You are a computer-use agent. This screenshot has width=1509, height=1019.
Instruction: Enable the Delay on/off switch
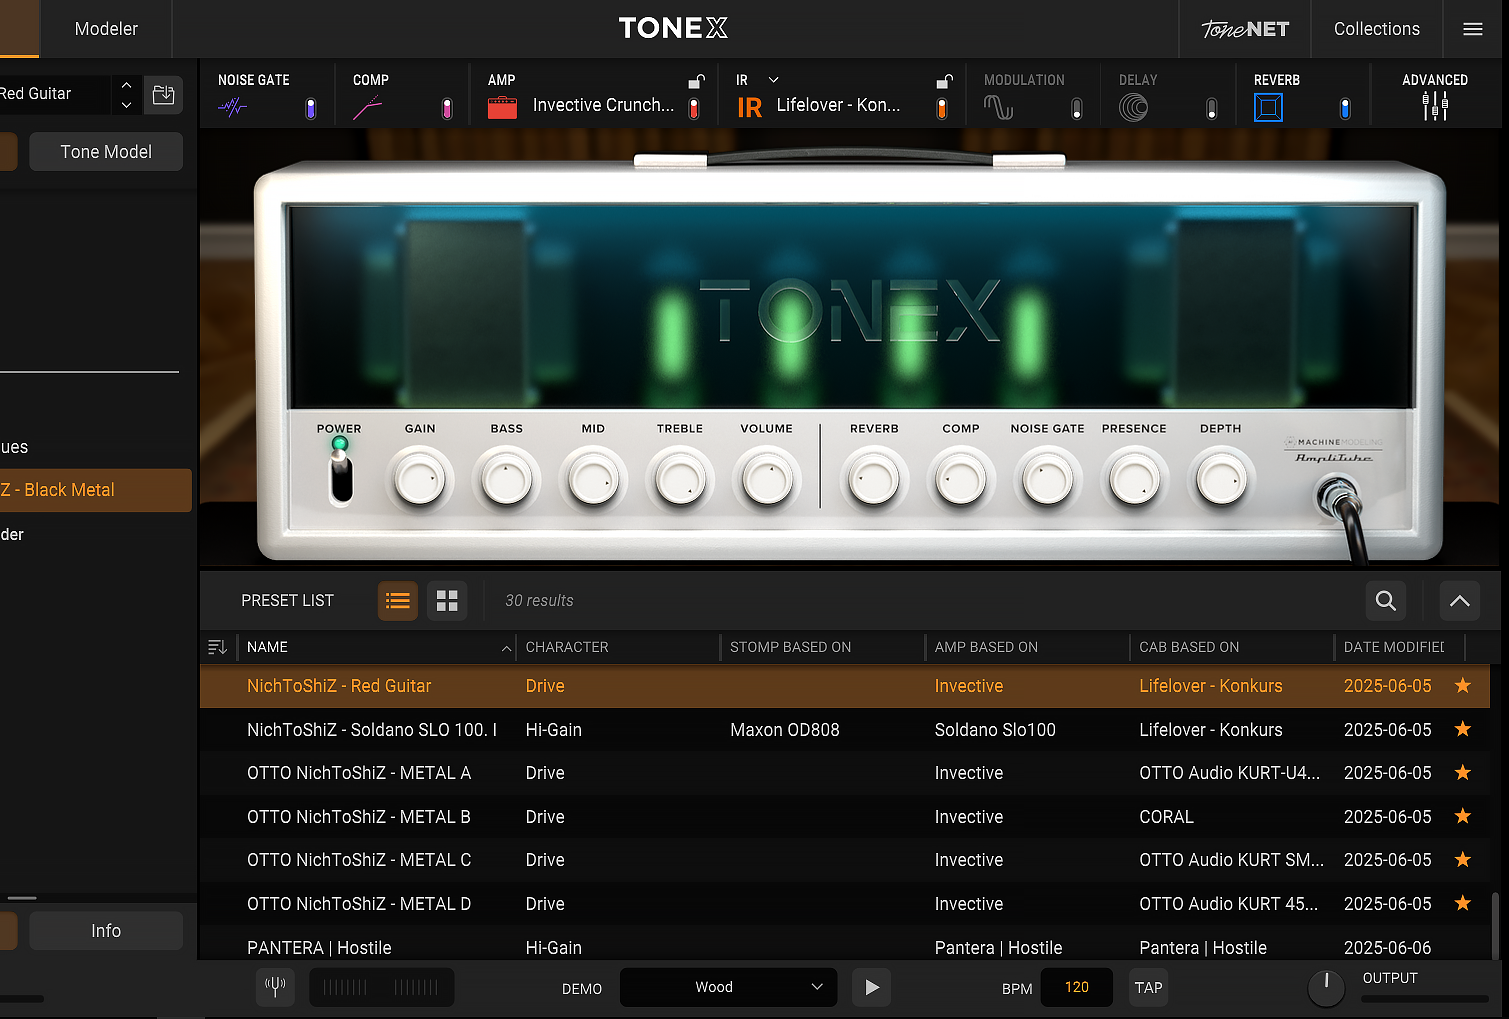1212,109
